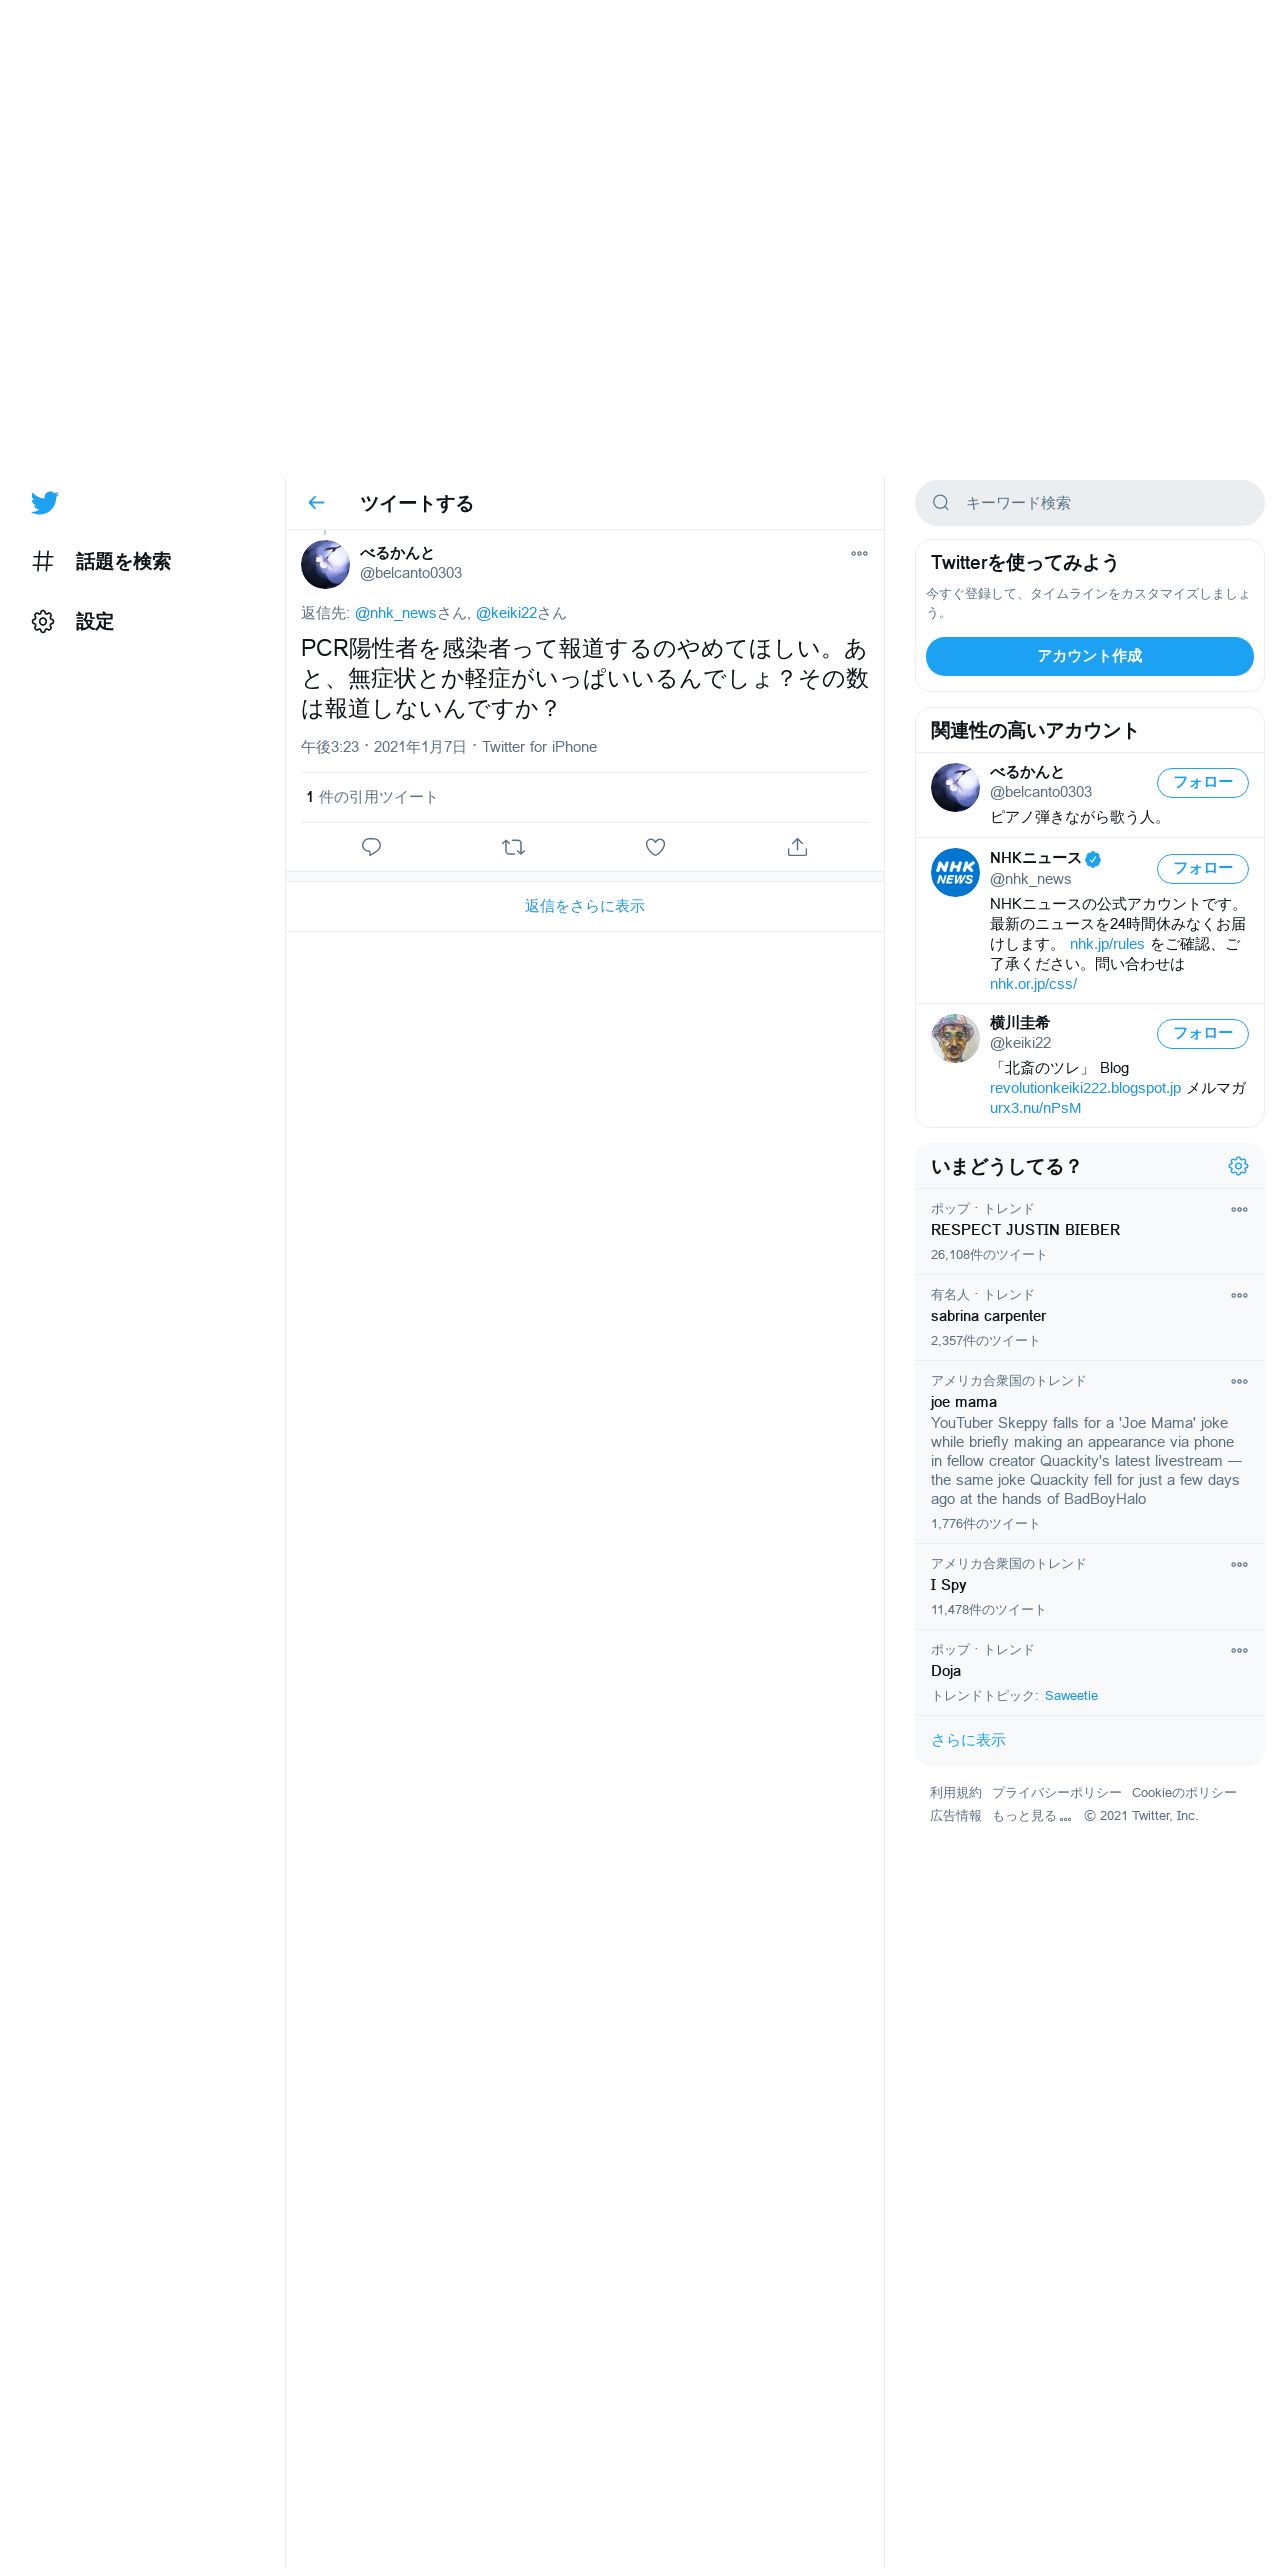Go back using the left arrow
This screenshot has width=1284, height=2568.
(316, 503)
